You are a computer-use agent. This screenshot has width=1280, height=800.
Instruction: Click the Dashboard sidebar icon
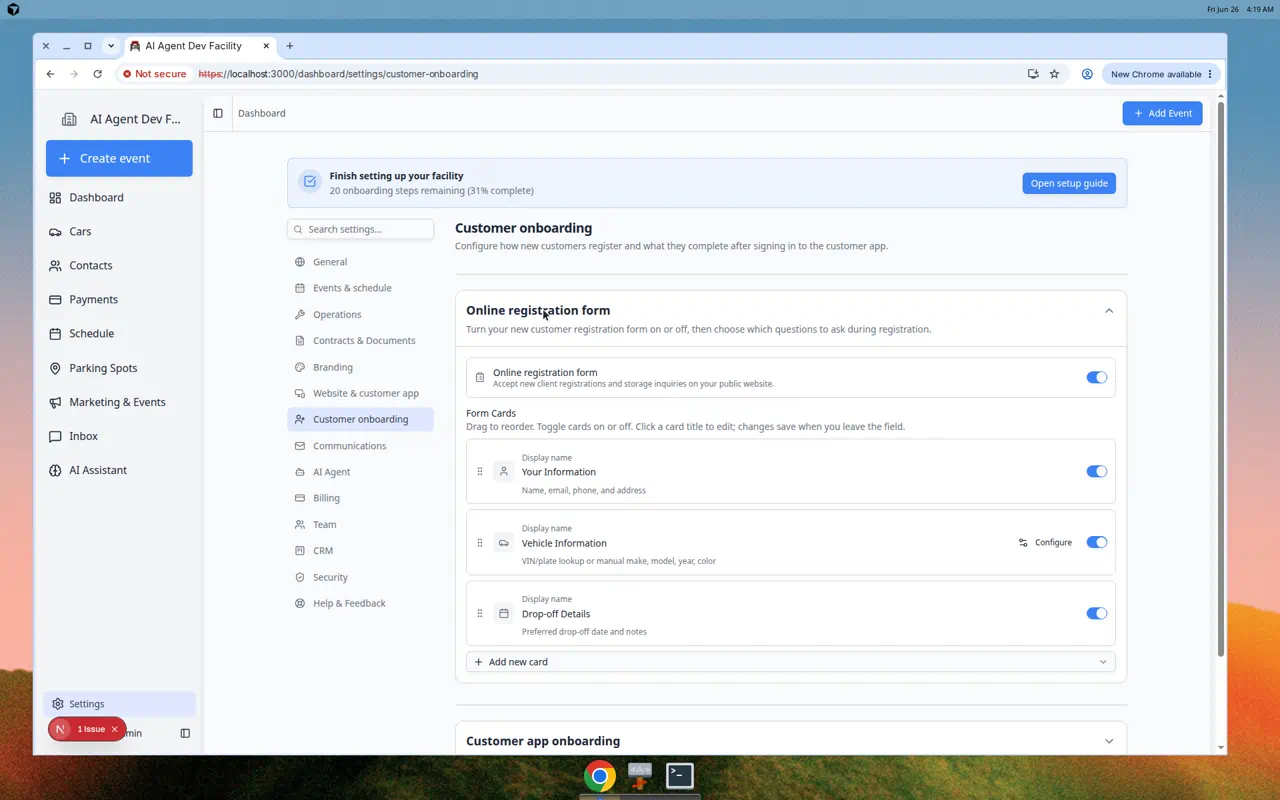click(55, 197)
